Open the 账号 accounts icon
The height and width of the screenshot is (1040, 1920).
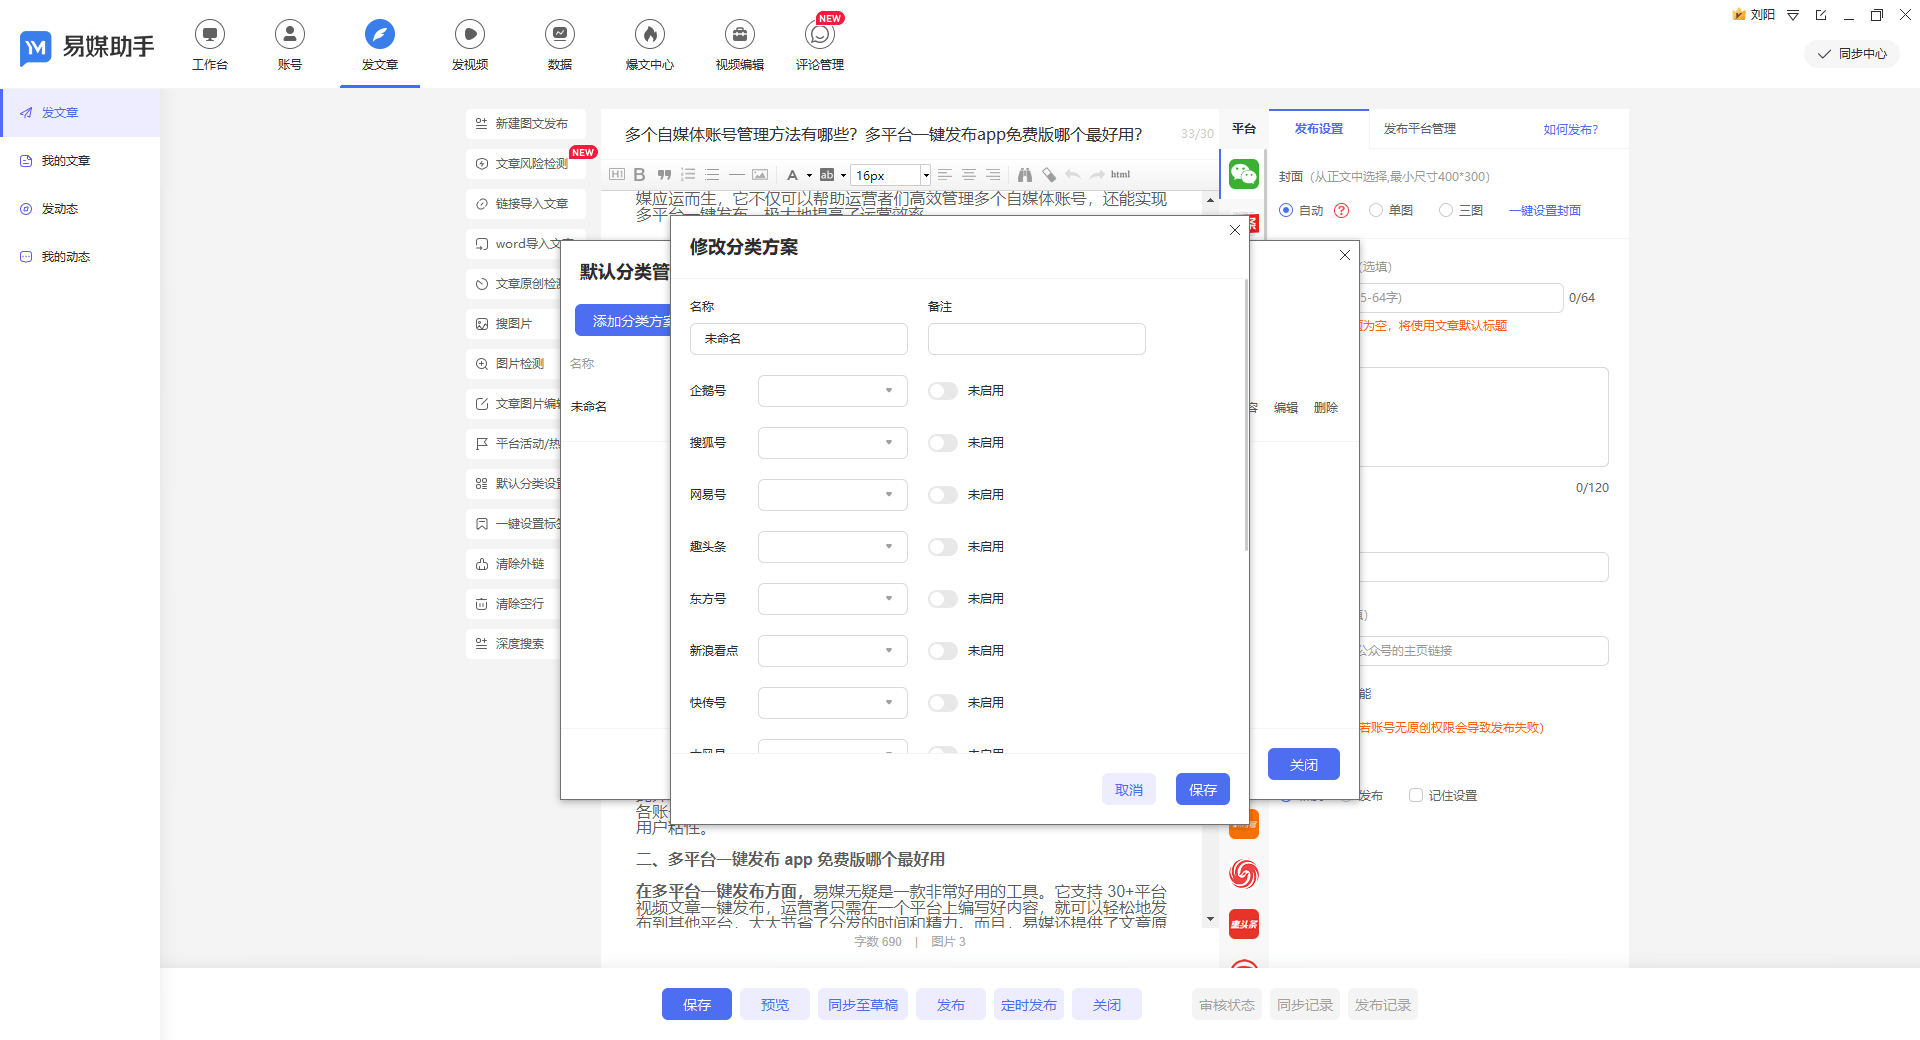(290, 35)
